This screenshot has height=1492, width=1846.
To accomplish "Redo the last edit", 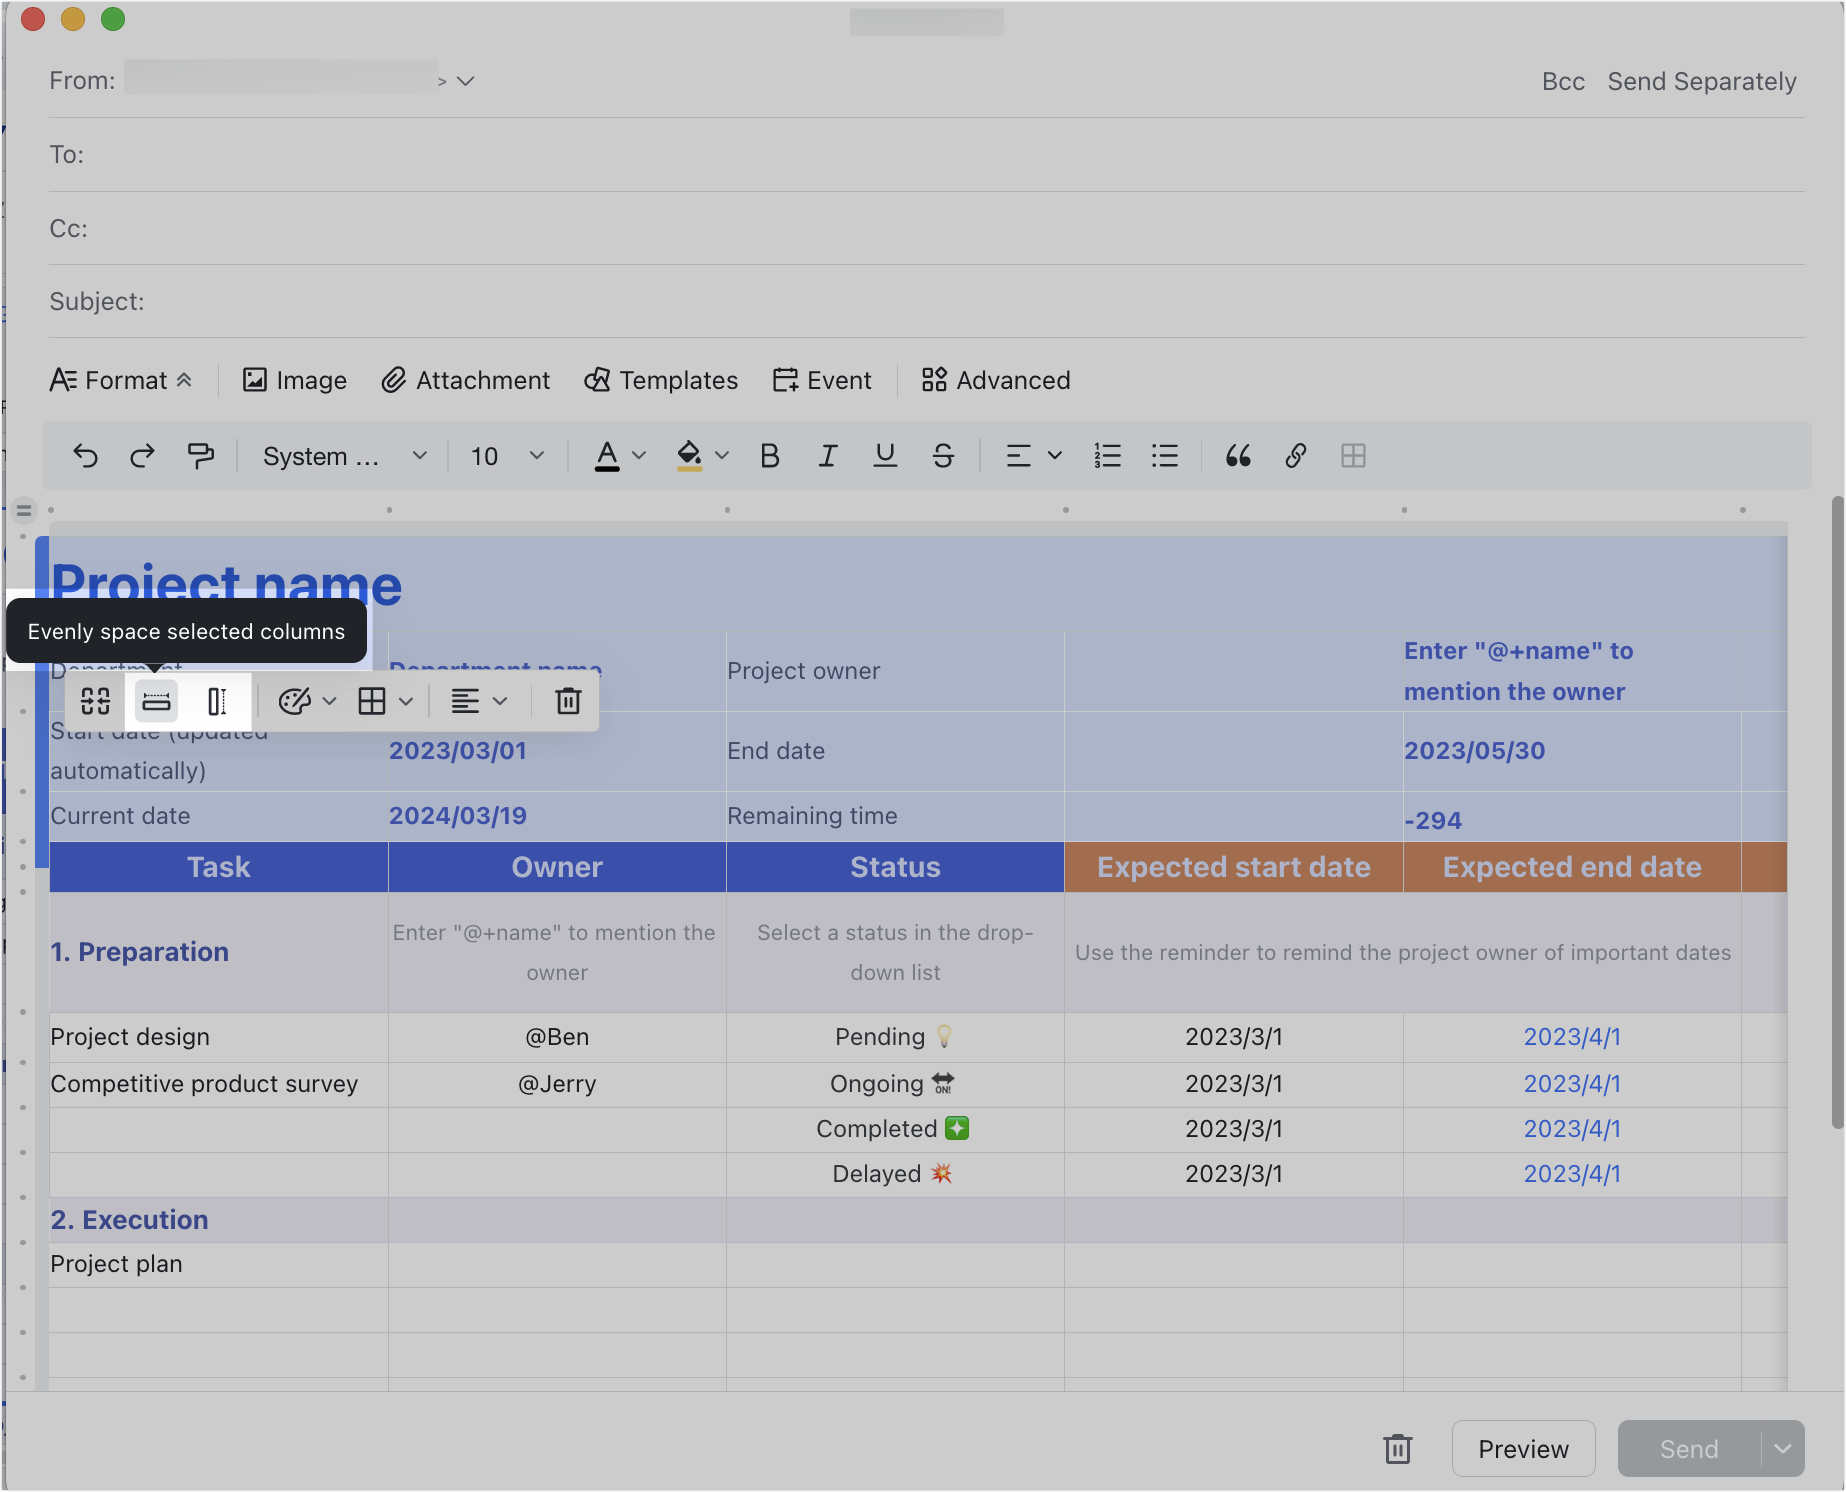I will [x=143, y=456].
